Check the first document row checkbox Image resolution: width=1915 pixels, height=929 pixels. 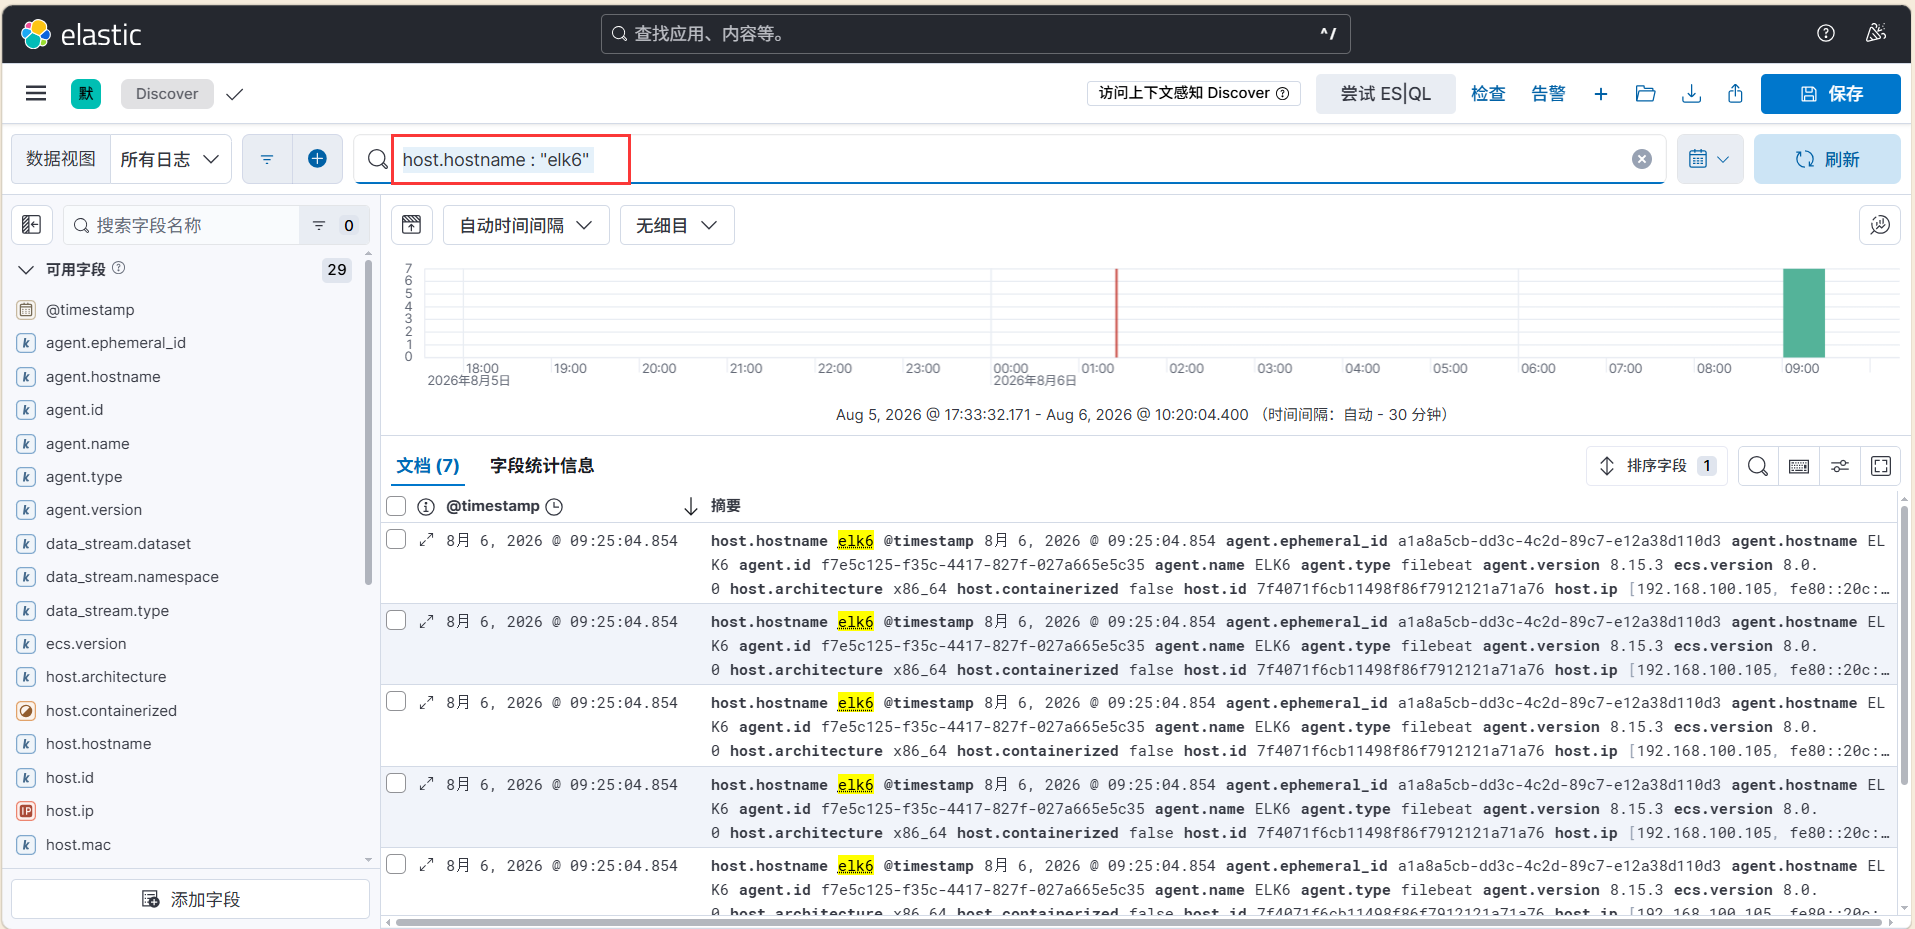pos(396,540)
